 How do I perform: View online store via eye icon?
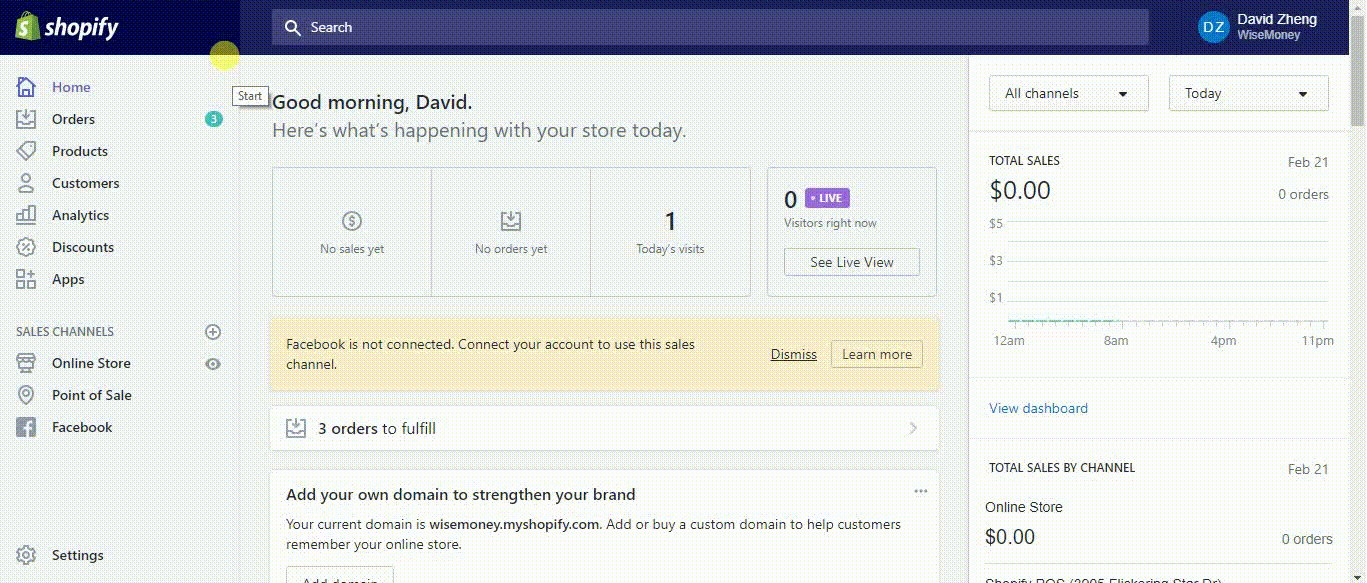point(212,364)
